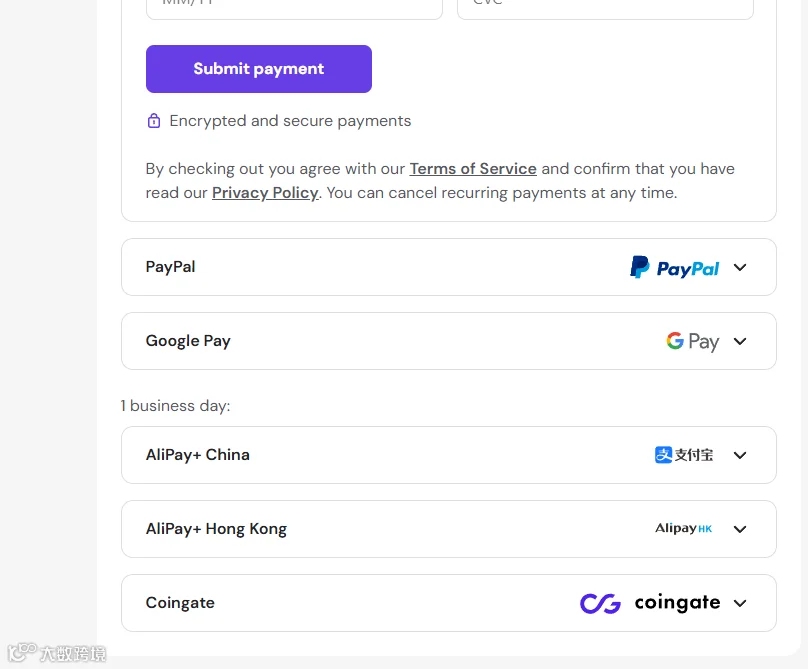This screenshot has width=808, height=669.
Task: Select the PayPal payment method label
Action: pyautogui.click(x=171, y=266)
